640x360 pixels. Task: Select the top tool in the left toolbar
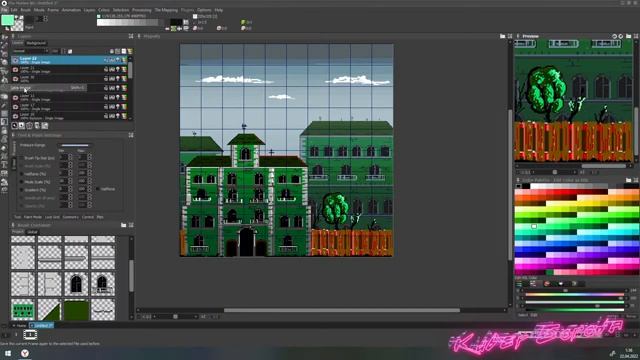(4, 37)
